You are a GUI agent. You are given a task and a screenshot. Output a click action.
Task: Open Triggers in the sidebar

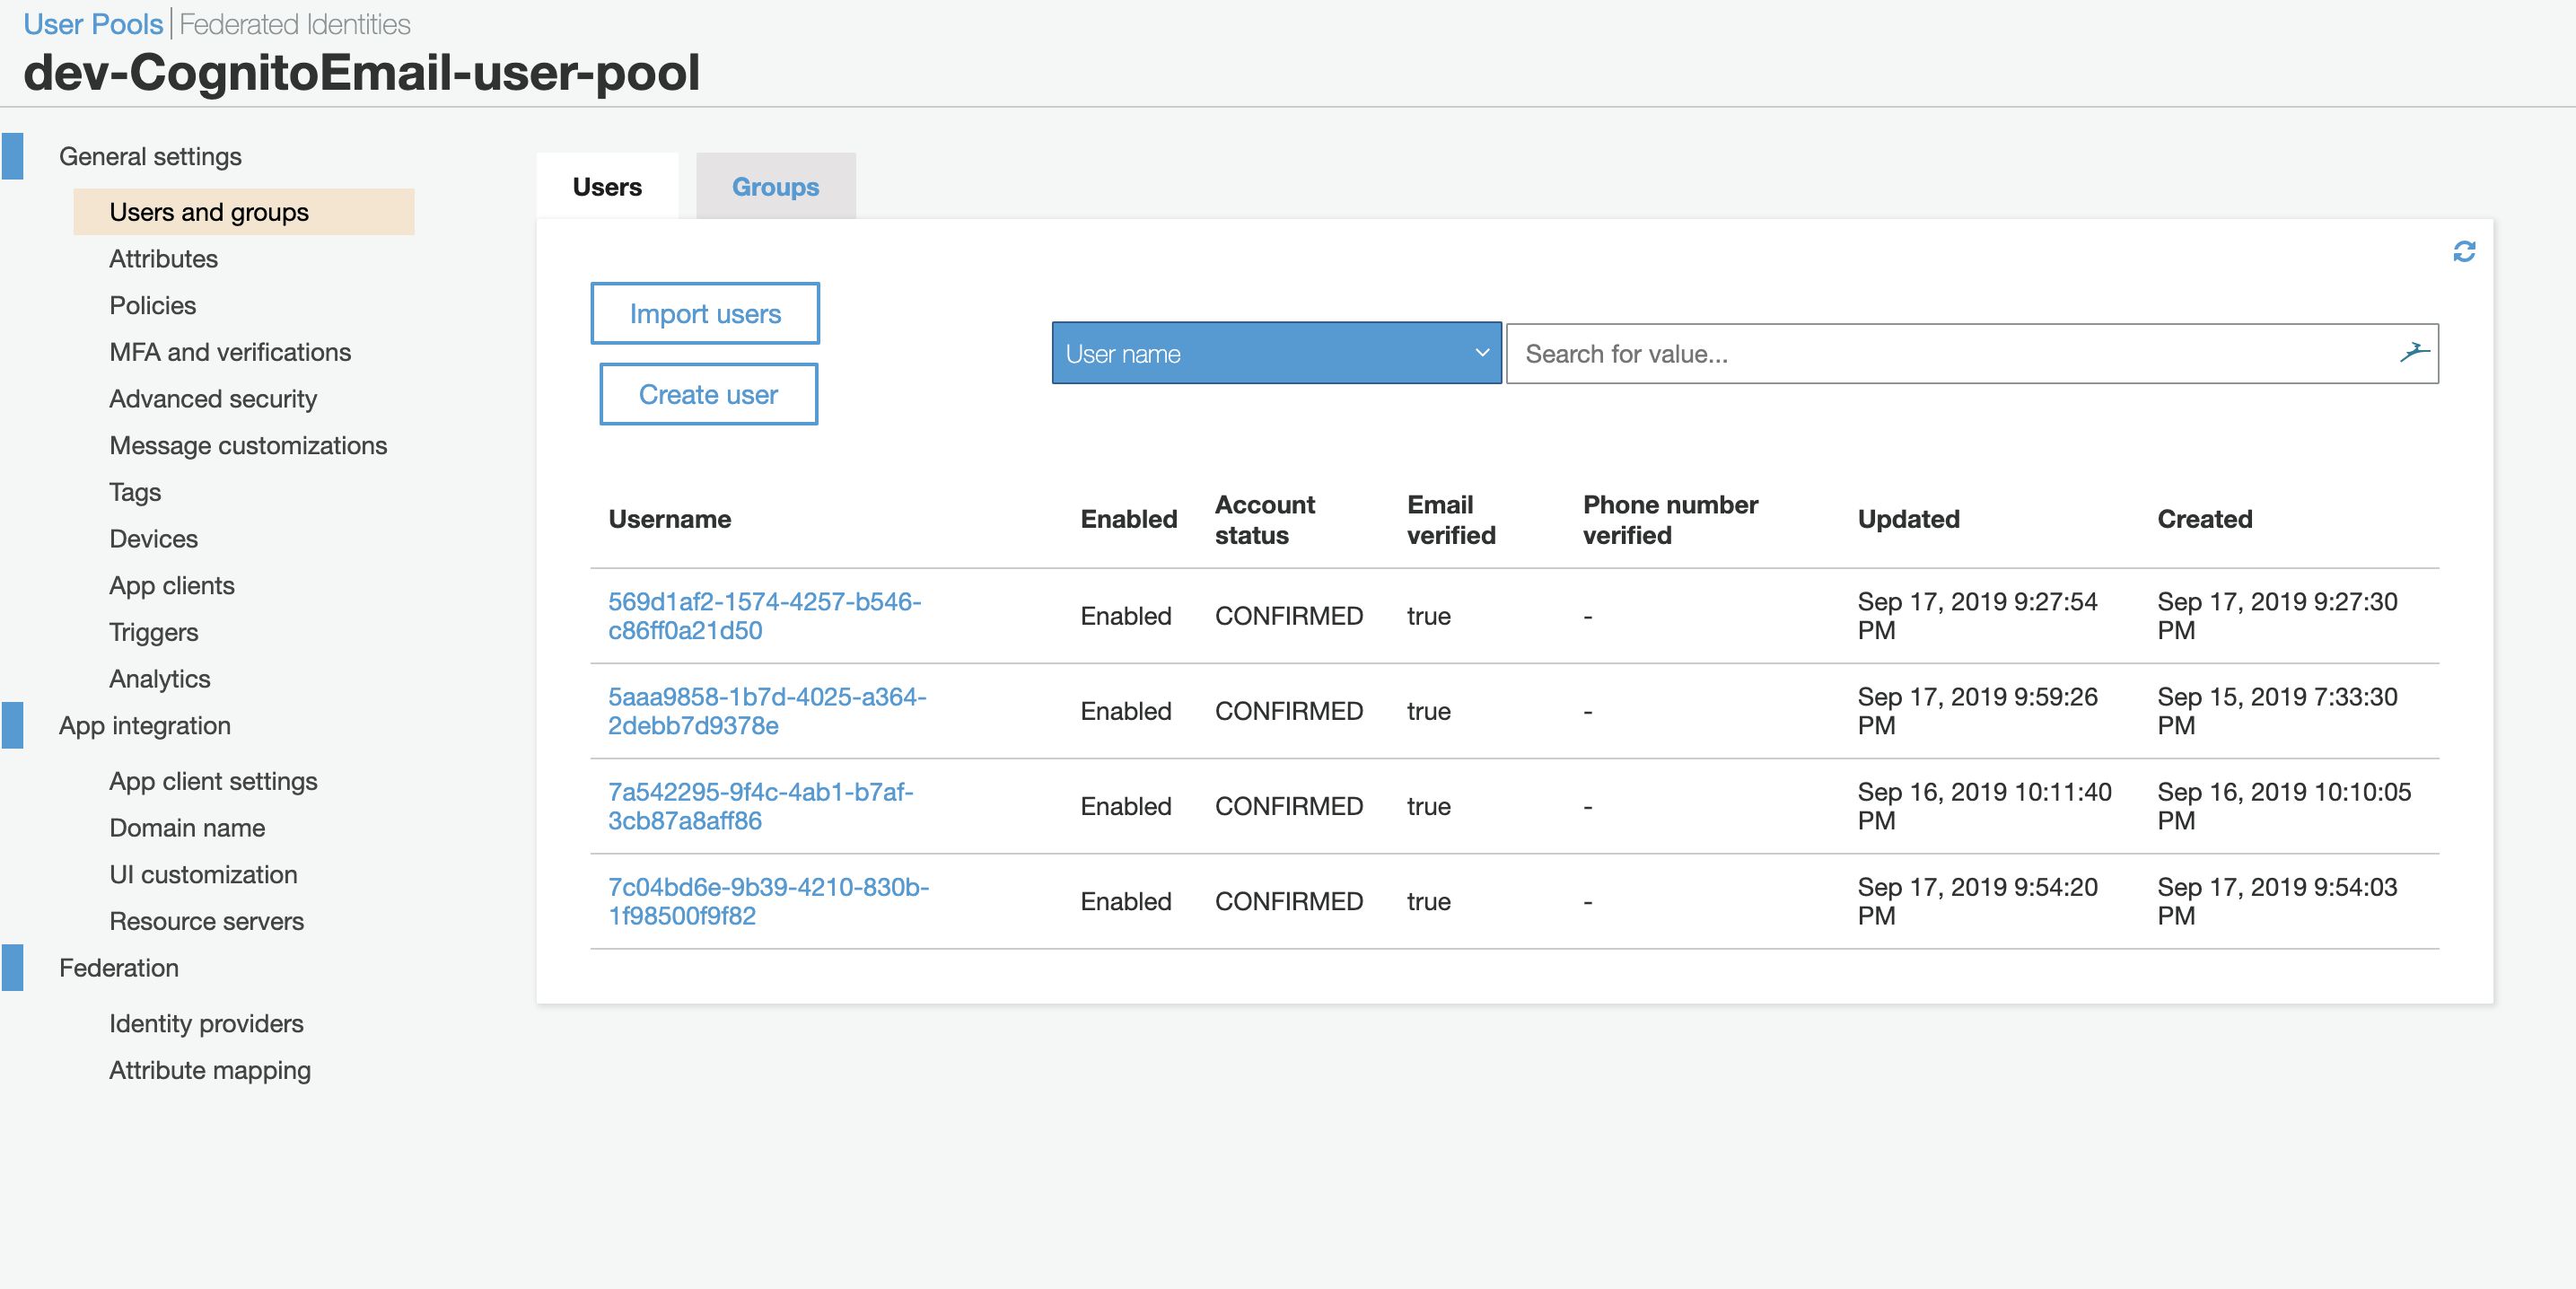pos(154,632)
